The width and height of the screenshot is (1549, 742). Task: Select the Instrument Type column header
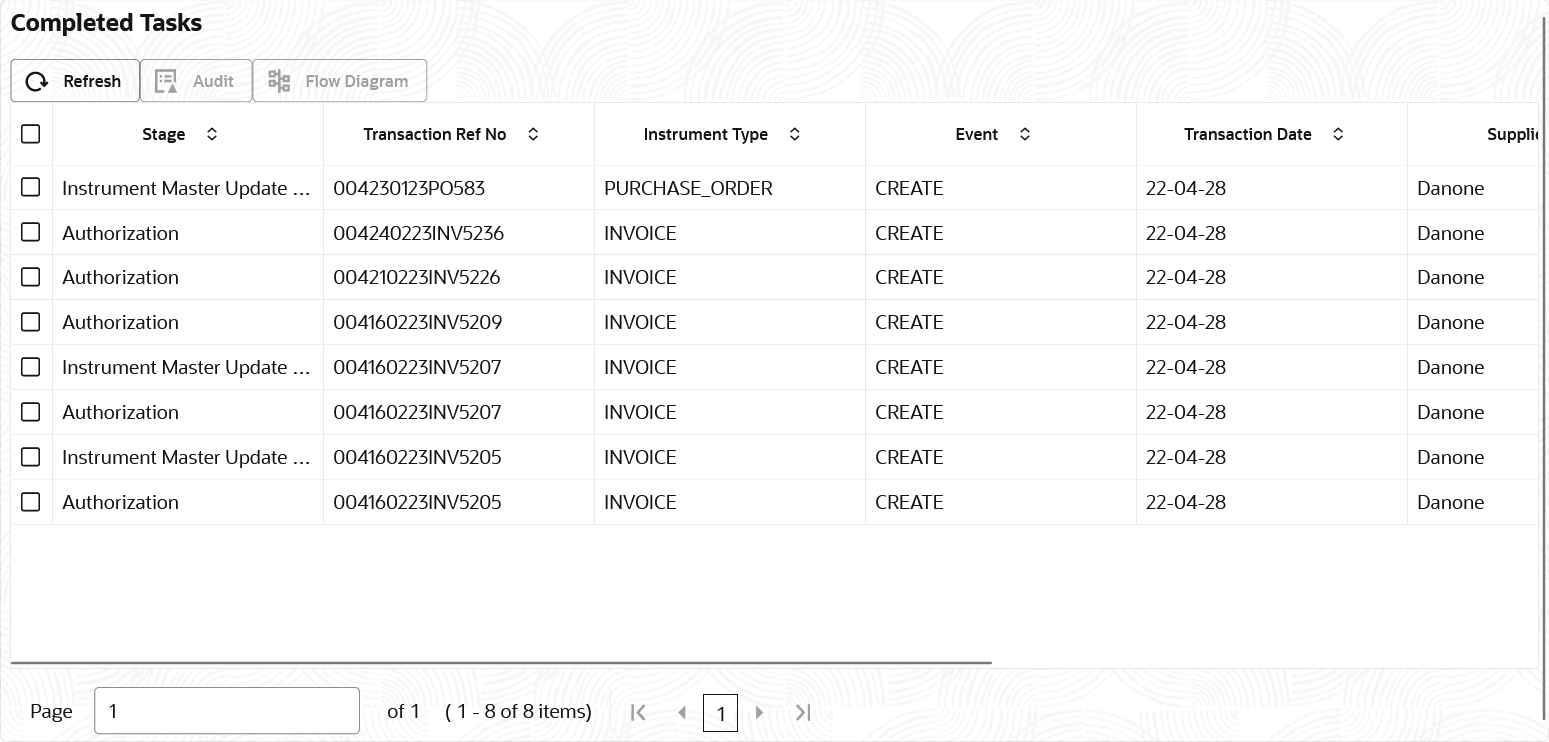[706, 133]
